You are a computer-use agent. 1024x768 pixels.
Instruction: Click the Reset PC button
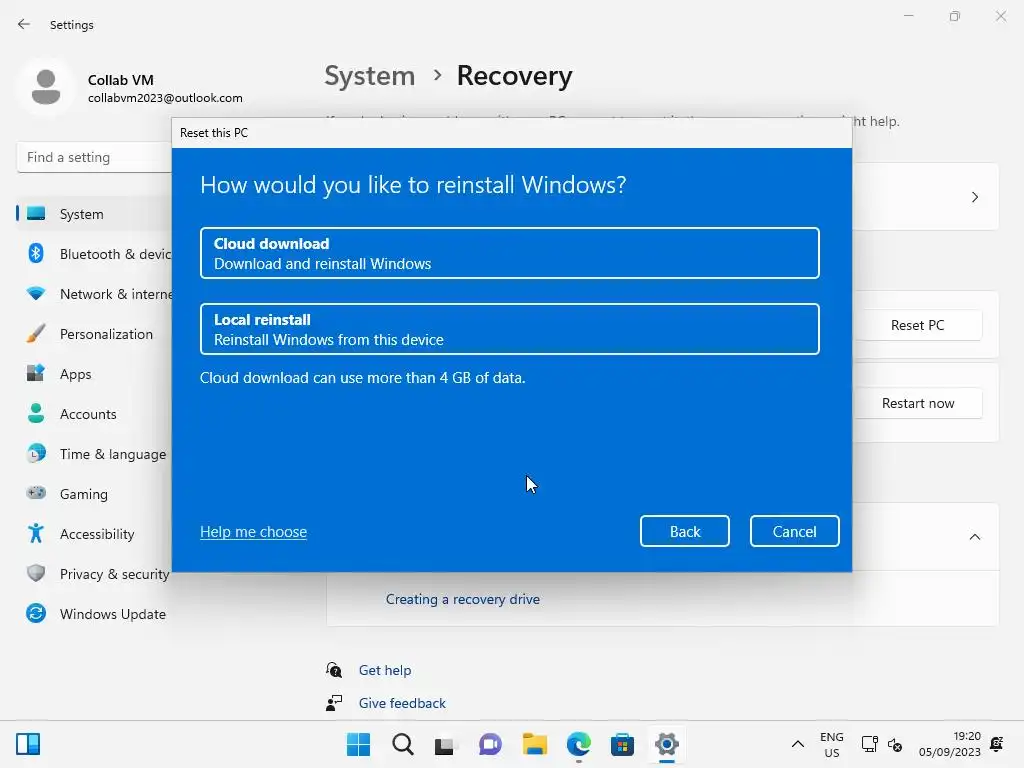click(x=917, y=325)
